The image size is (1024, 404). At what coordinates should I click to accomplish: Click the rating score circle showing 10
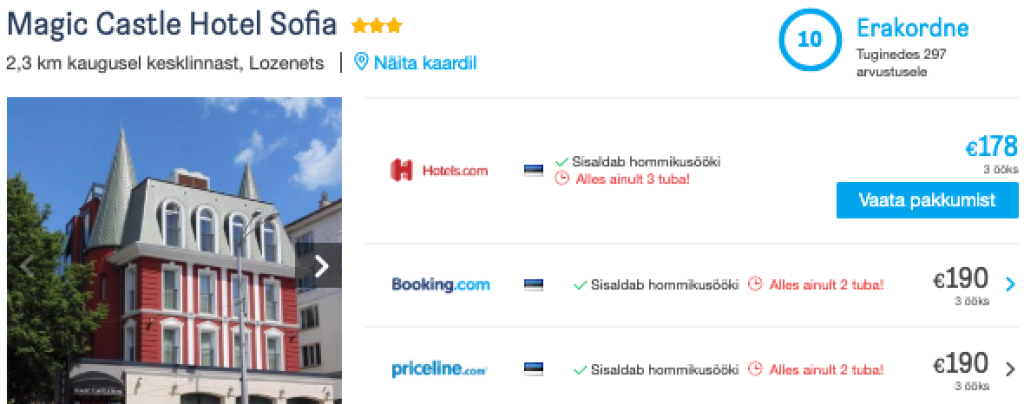[809, 41]
